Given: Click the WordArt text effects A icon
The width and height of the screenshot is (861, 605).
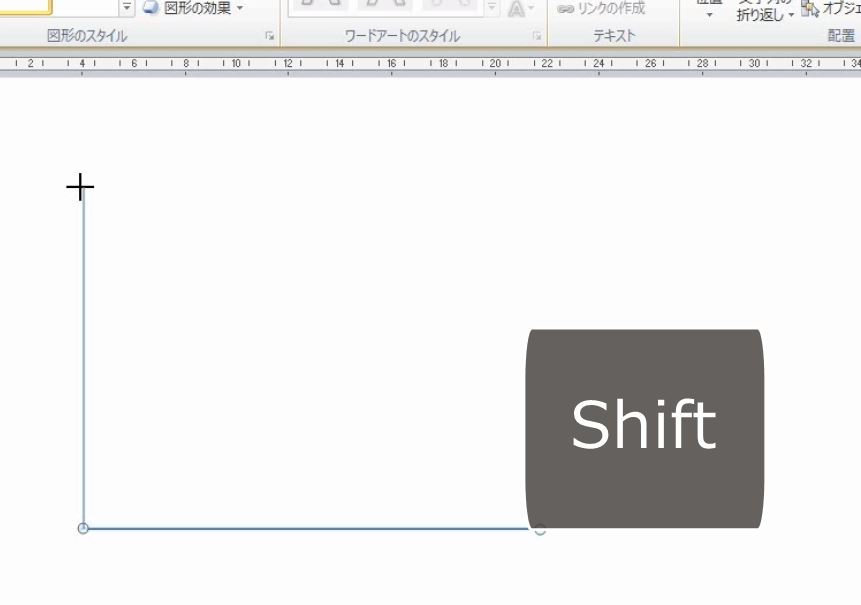Looking at the screenshot, I should 519,8.
